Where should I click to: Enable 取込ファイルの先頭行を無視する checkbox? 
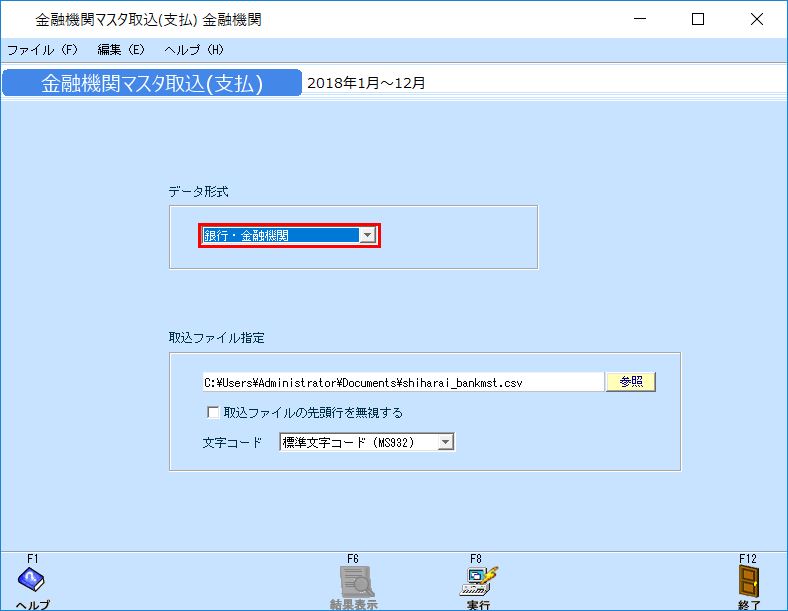click(x=213, y=413)
